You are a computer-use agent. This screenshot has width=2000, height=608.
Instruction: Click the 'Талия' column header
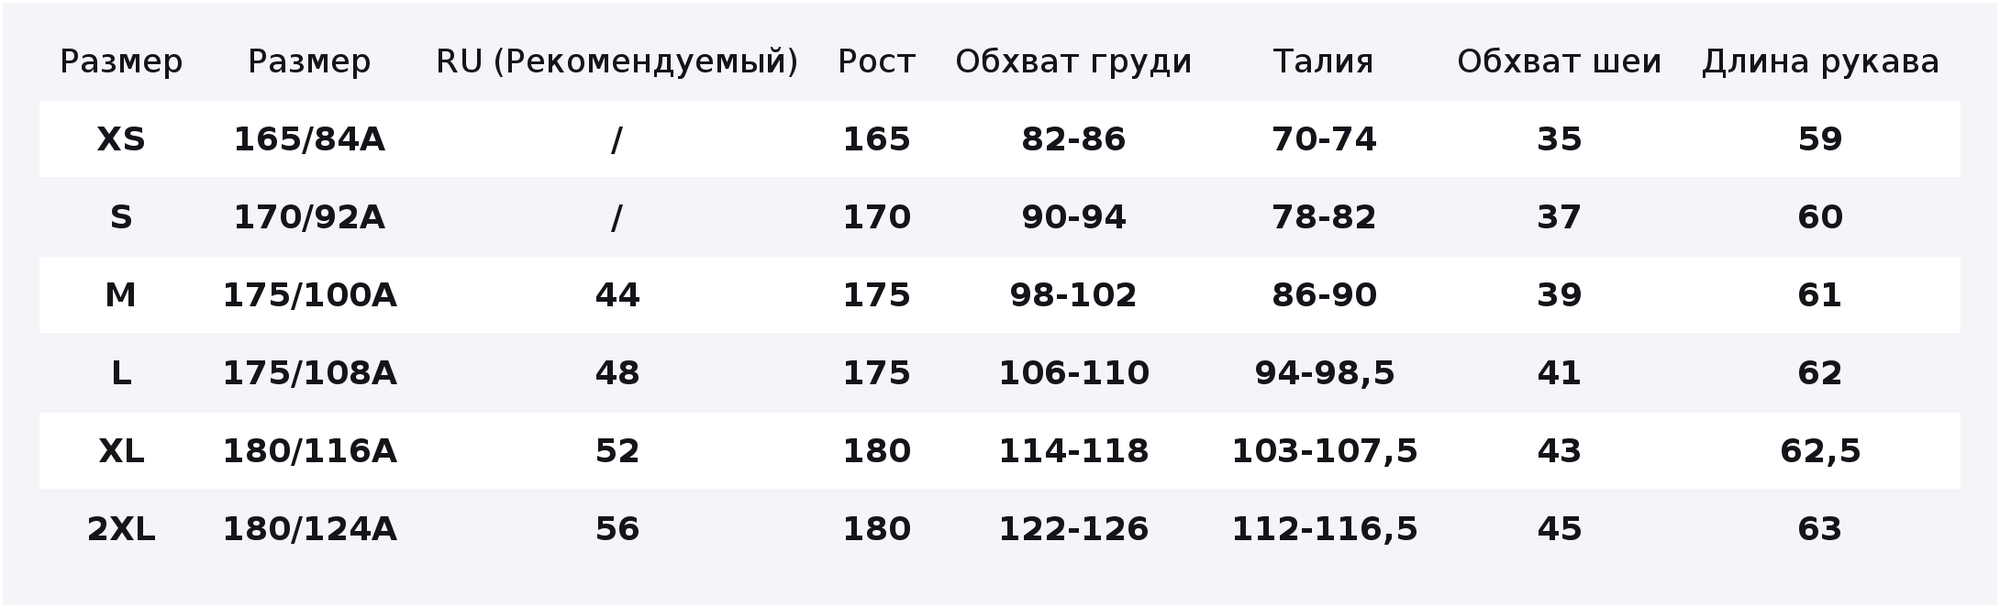click(x=1323, y=62)
